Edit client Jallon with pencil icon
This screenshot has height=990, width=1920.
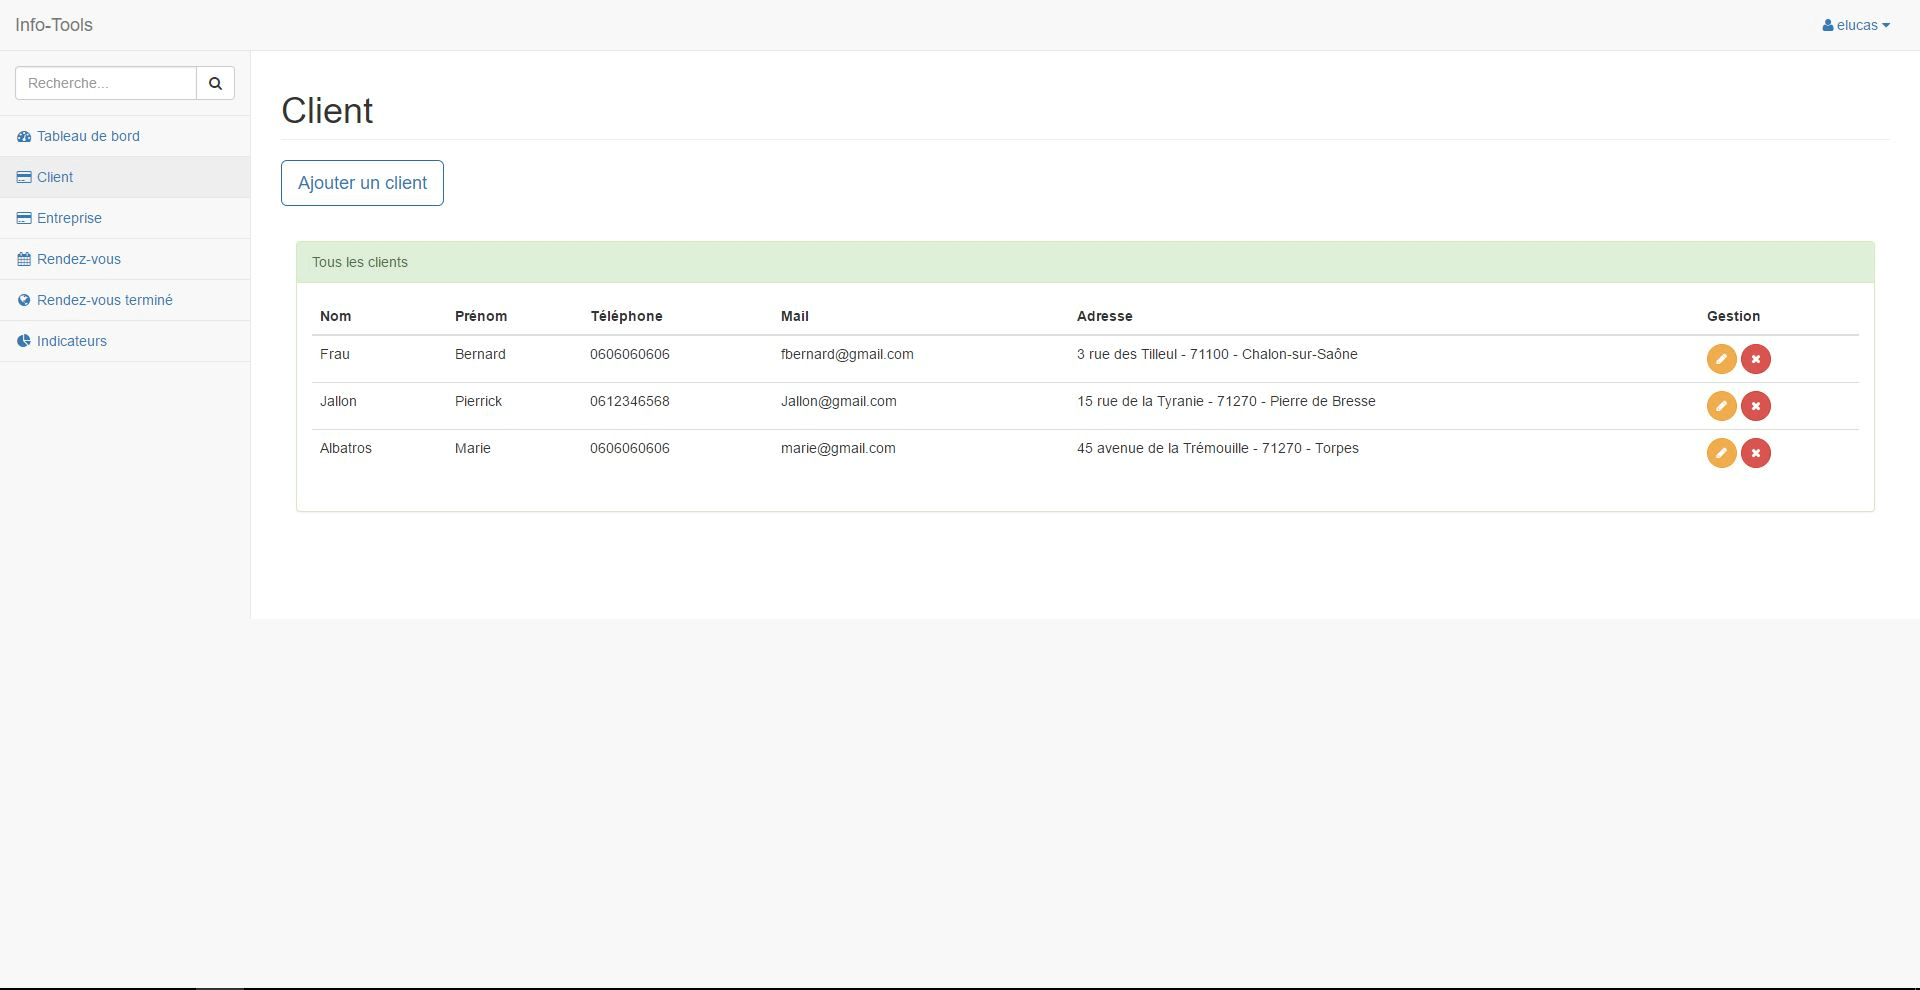click(x=1721, y=406)
